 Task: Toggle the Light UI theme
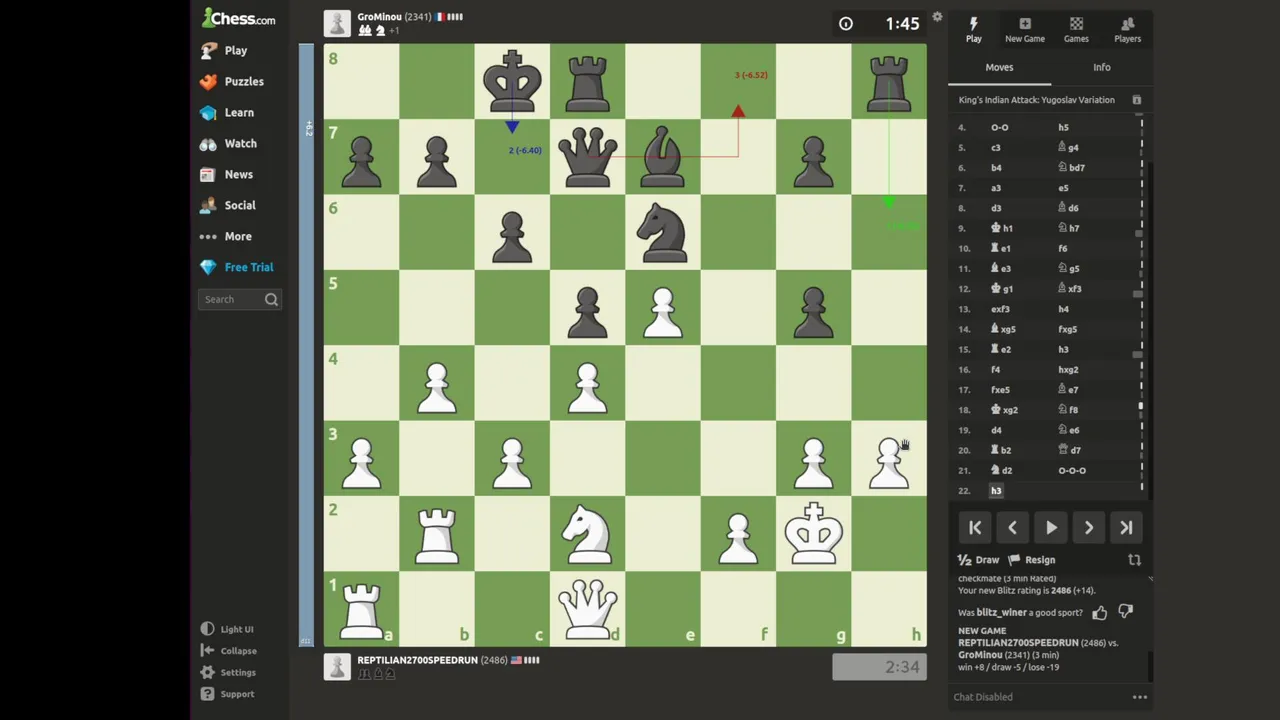click(227, 629)
